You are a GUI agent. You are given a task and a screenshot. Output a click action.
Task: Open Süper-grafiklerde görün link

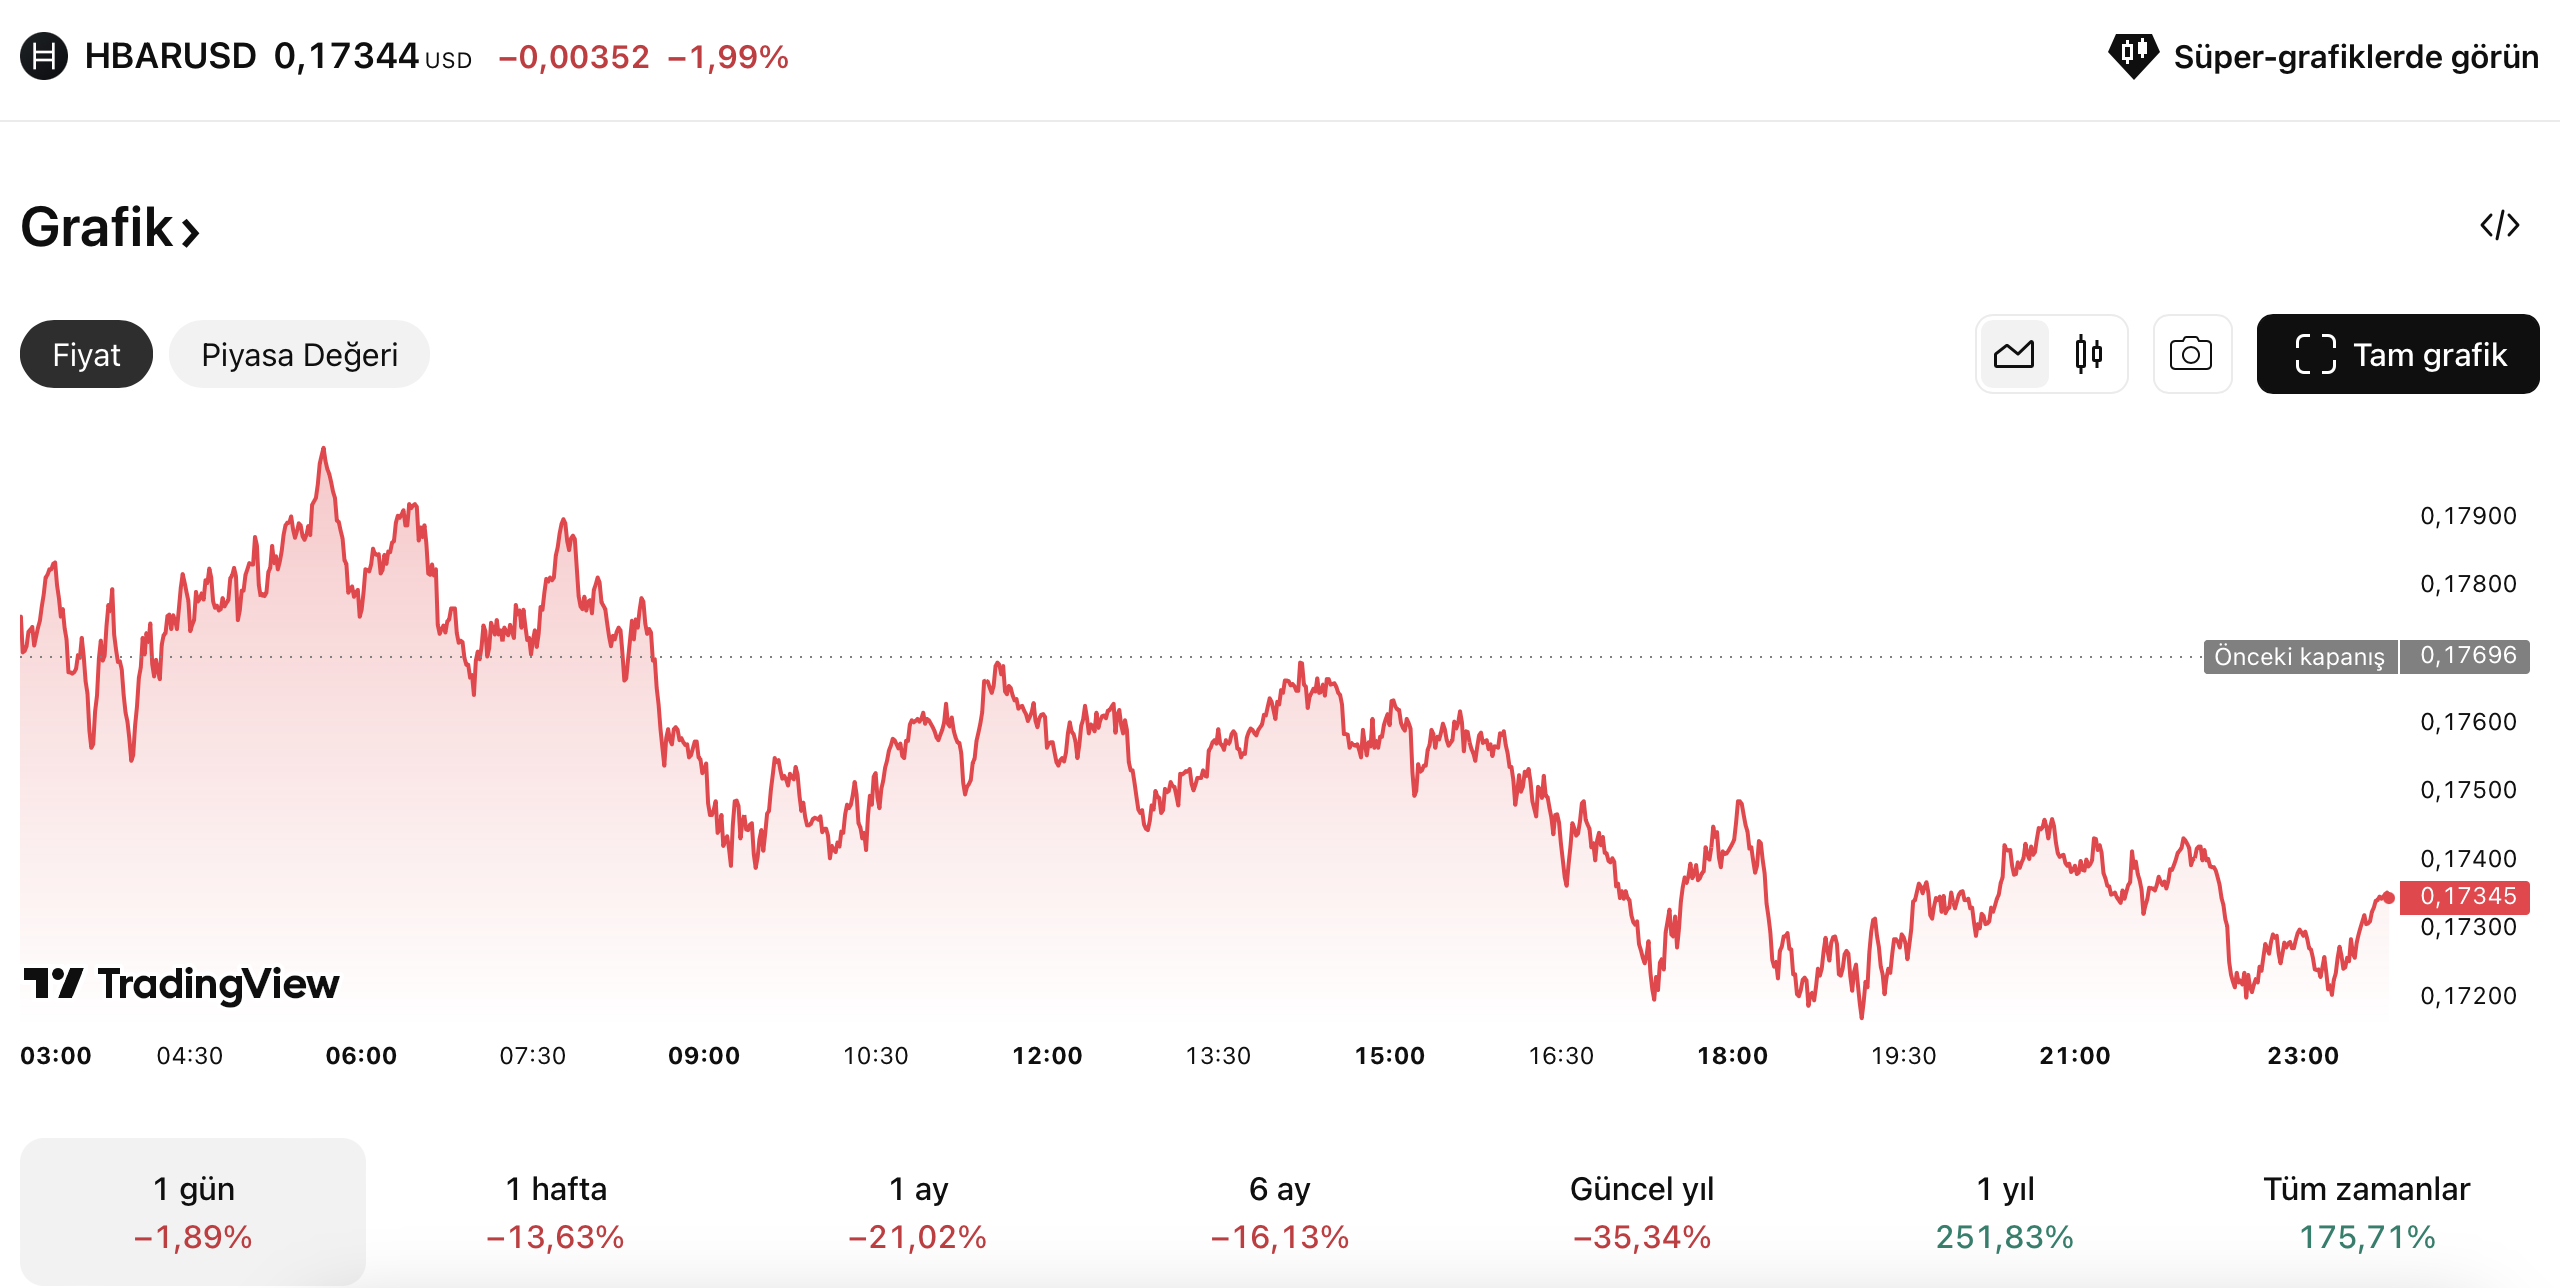click(2355, 57)
